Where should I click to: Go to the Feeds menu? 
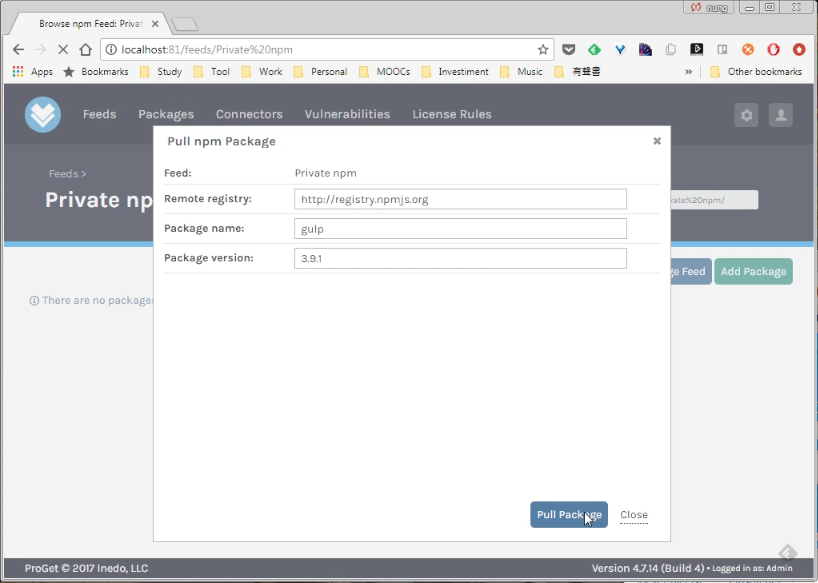click(x=100, y=114)
